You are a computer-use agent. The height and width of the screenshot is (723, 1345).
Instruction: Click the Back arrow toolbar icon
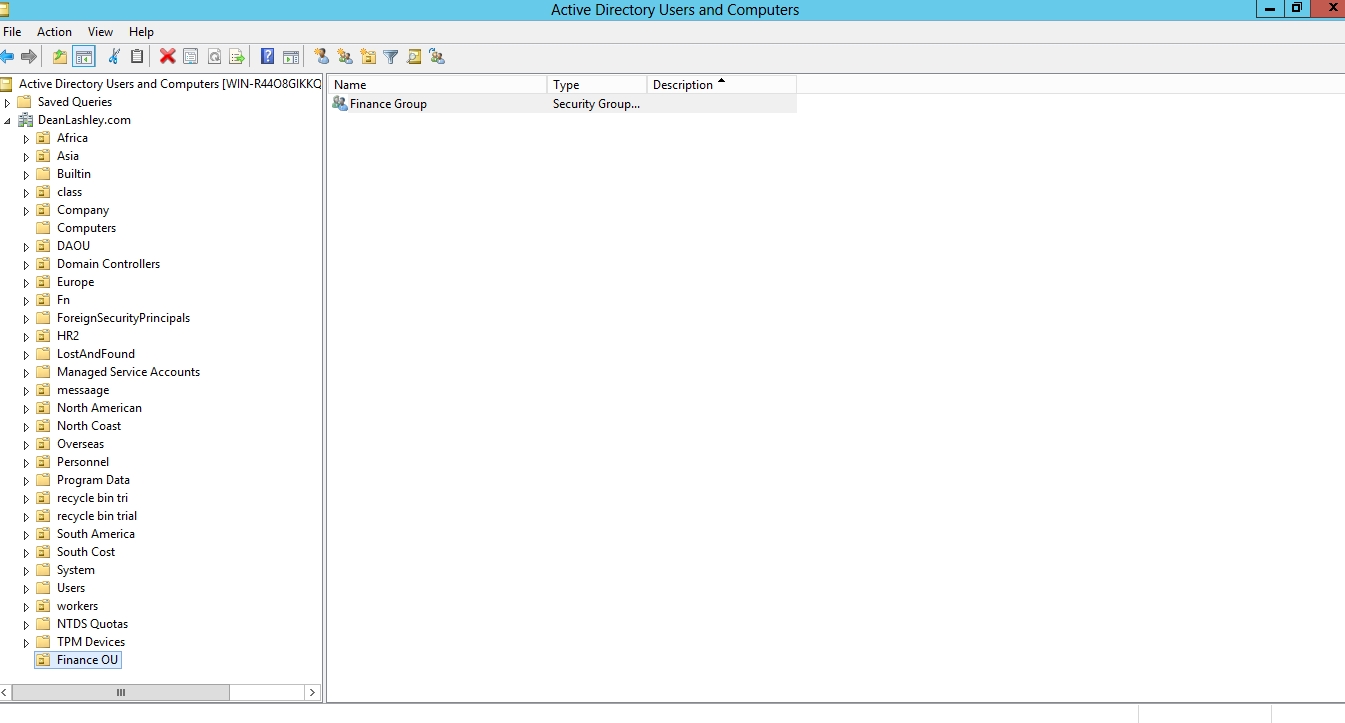click(8, 57)
